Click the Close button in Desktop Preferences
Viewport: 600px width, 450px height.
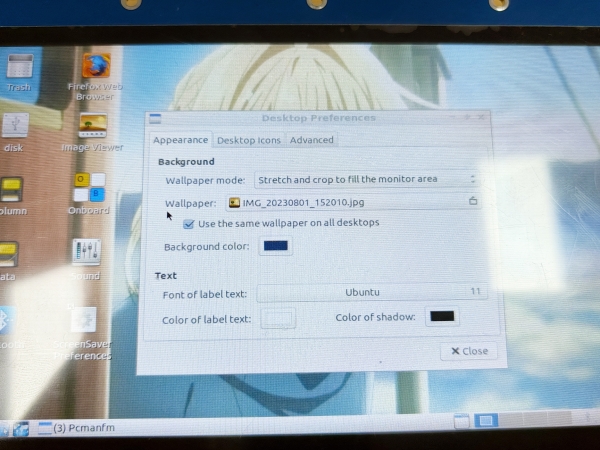click(468, 351)
